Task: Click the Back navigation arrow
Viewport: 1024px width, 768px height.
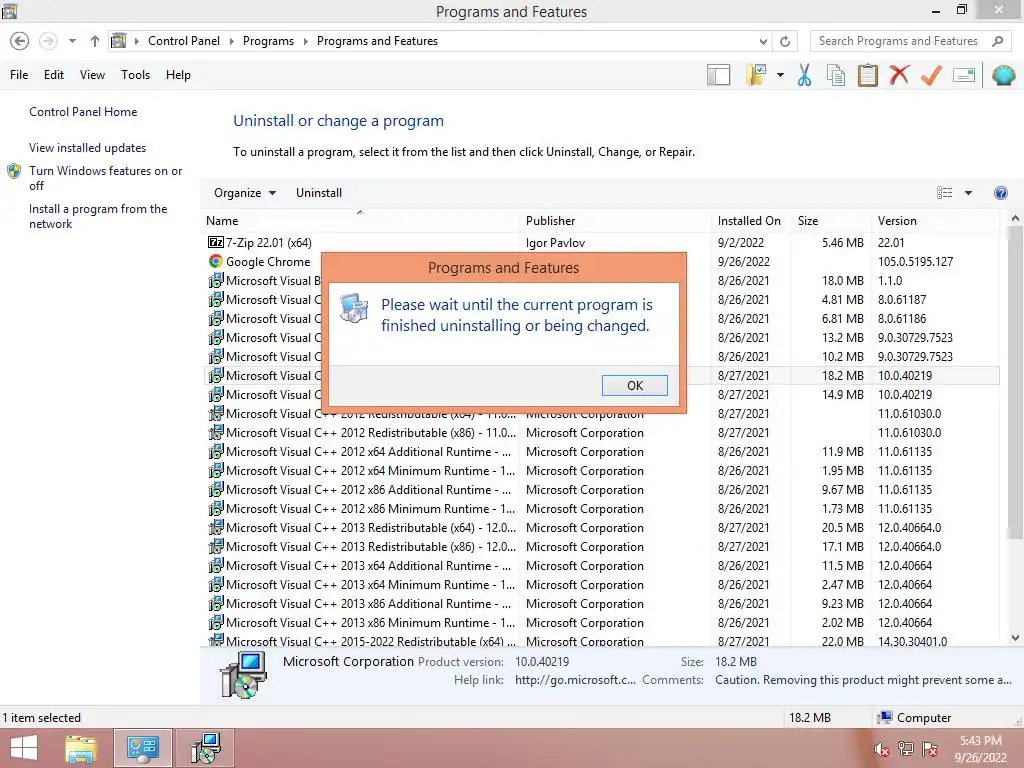Action: 20,41
